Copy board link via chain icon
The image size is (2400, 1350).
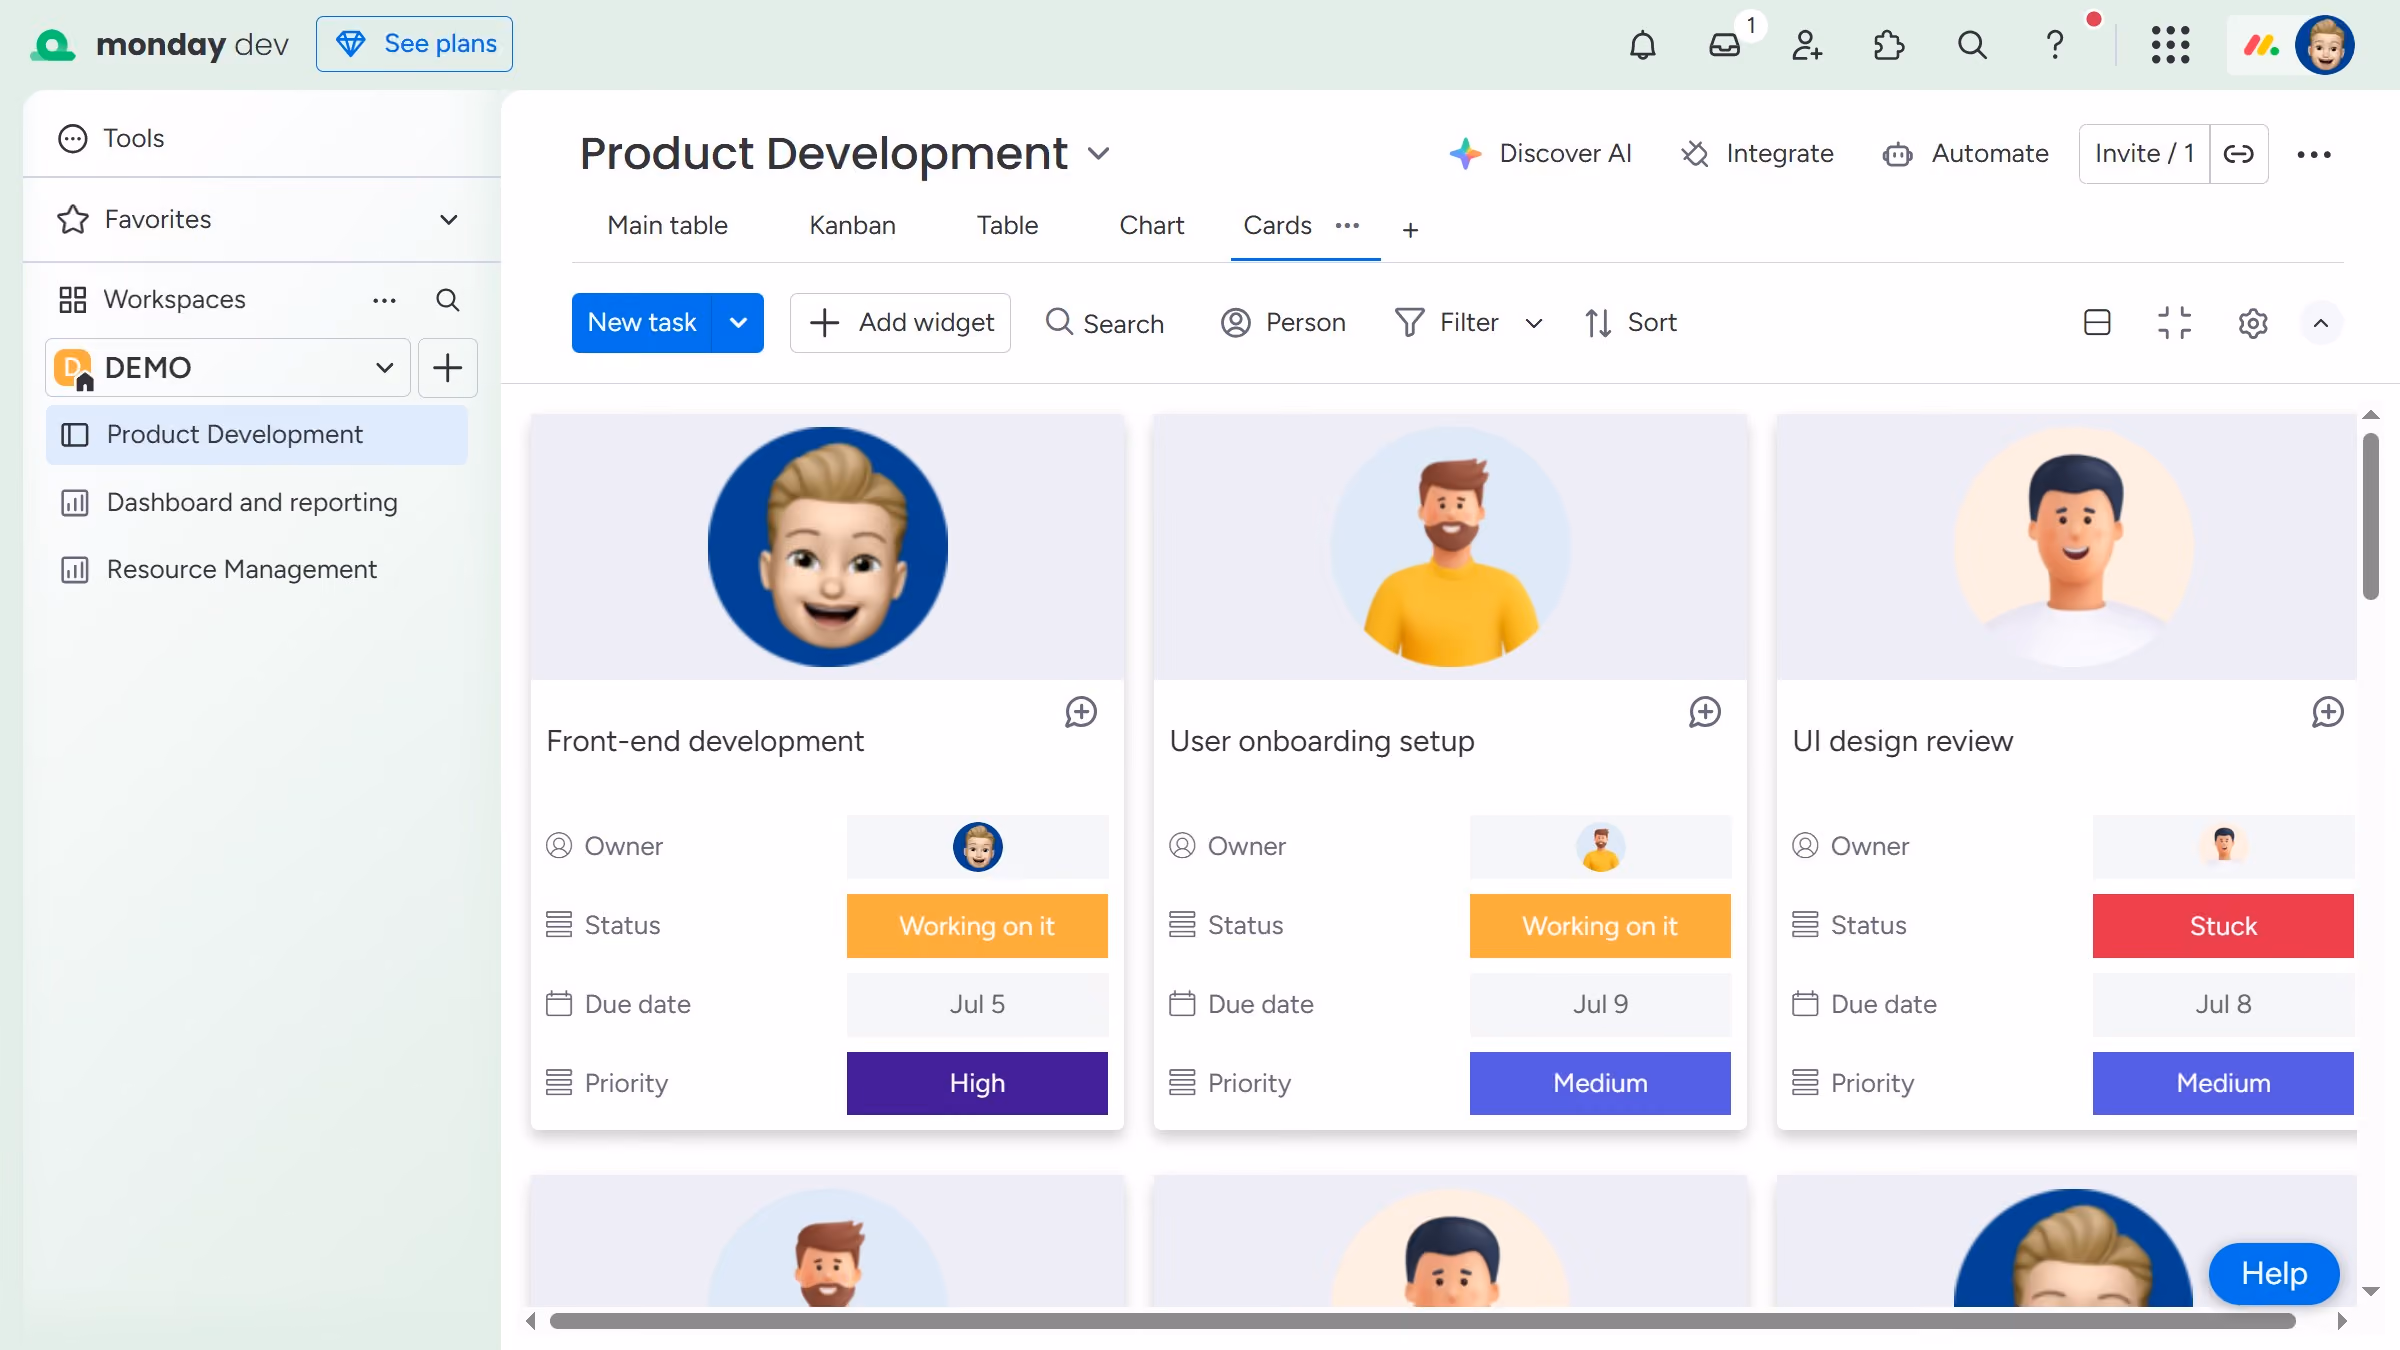[x=2239, y=154]
